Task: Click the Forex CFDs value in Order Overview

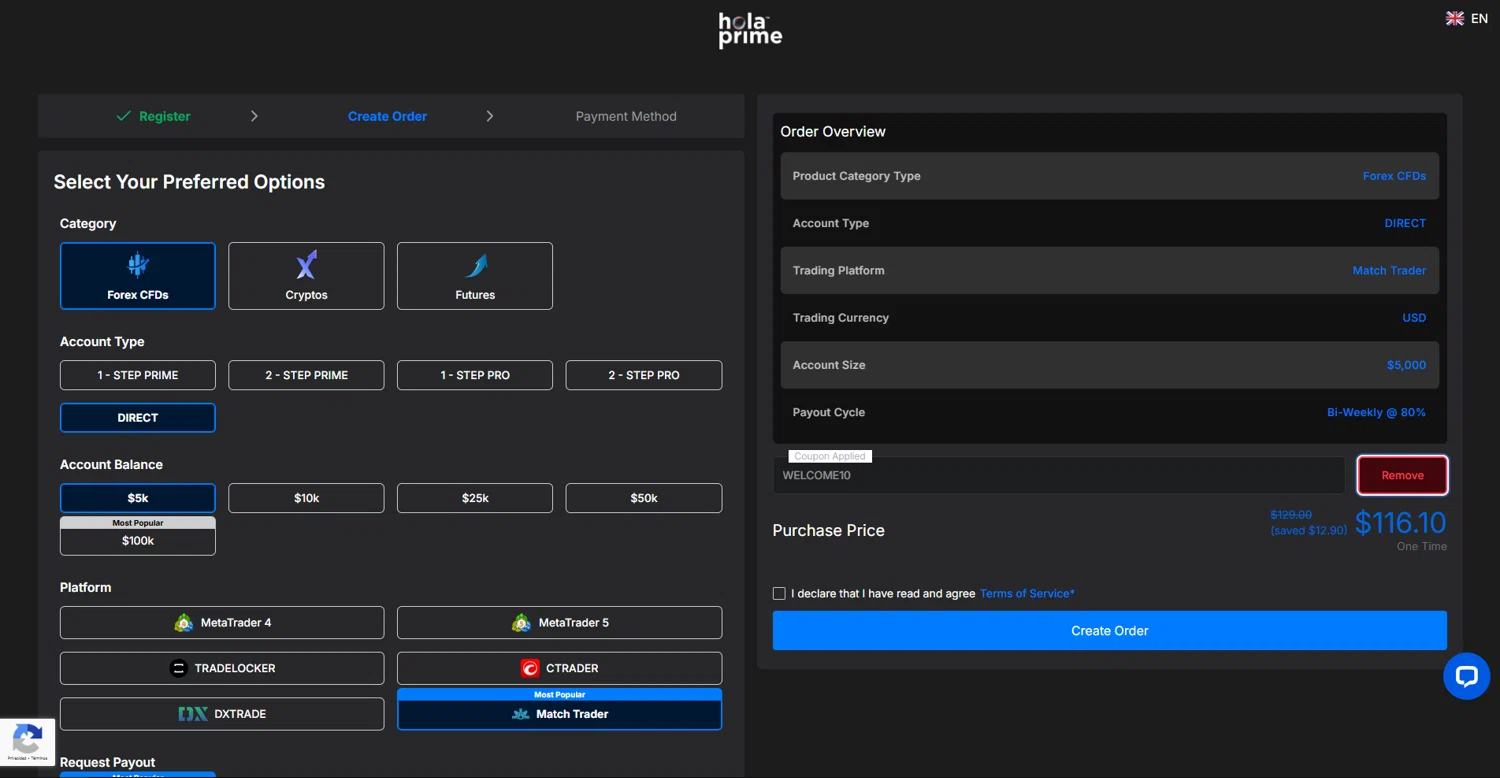Action: pyautogui.click(x=1394, y=176)
